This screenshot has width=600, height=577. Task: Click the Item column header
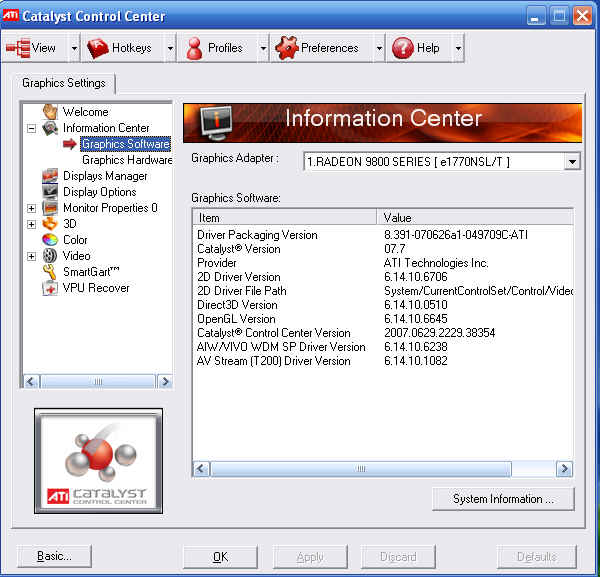pos(285,217)
